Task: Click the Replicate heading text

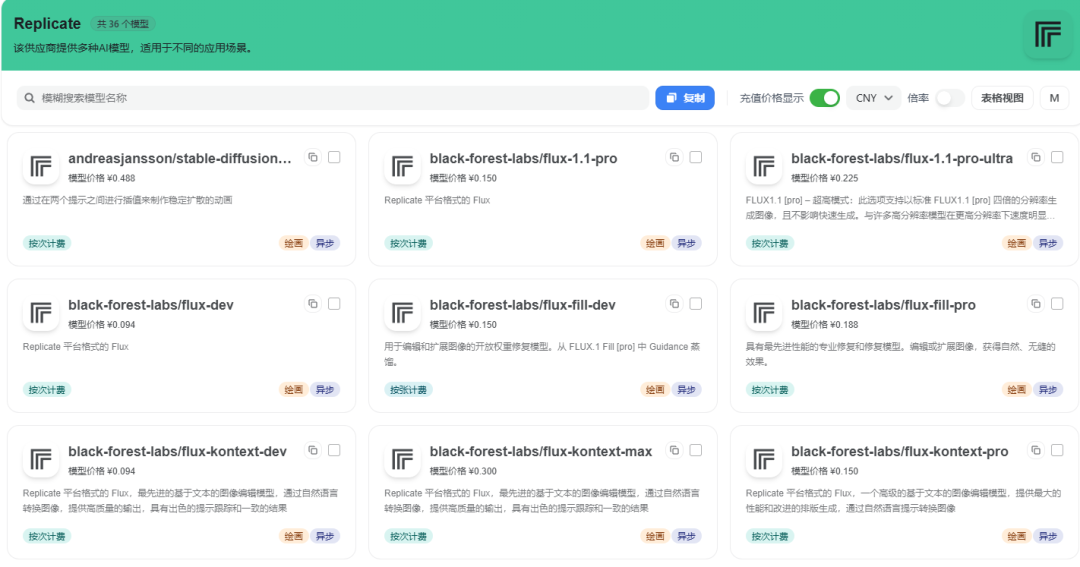Action: [48, 23]
